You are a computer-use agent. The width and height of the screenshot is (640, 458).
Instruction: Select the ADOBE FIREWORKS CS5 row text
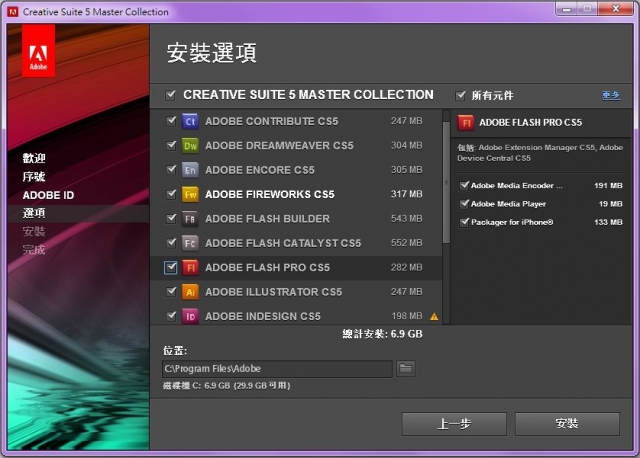[x=270, y=194]
